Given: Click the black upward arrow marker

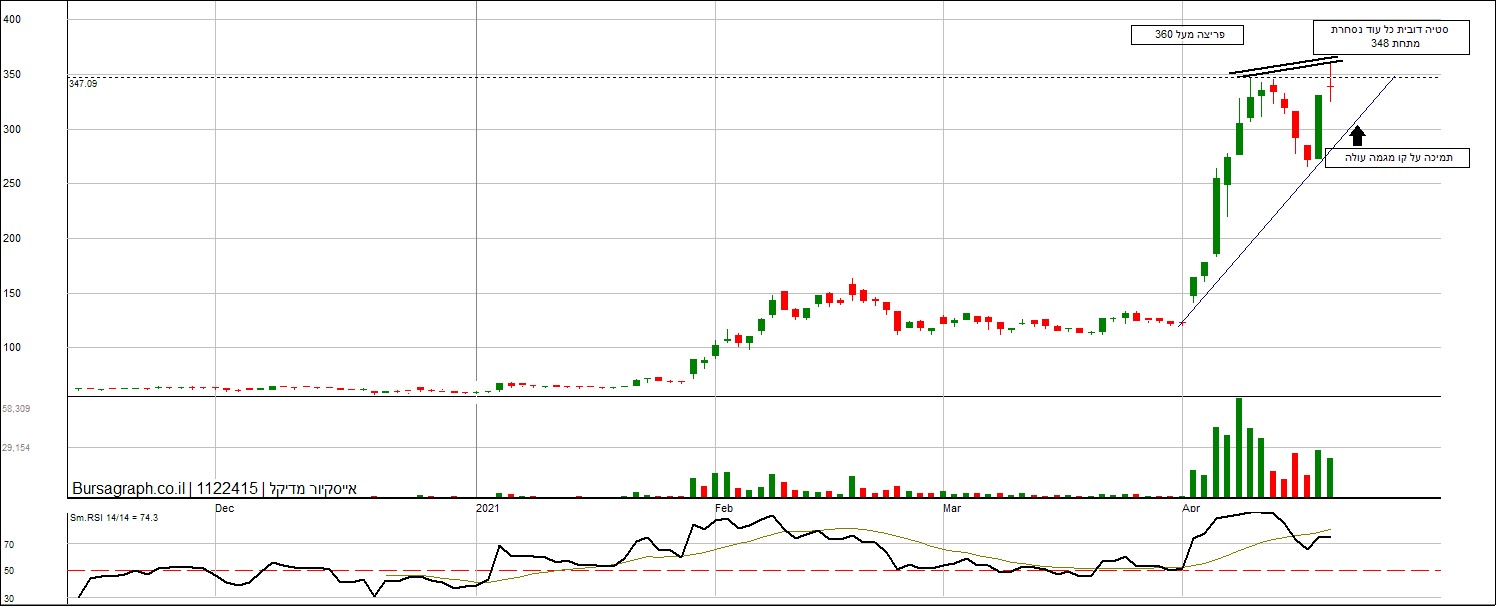Looking at the screenshot, I should pos(1356,136).
